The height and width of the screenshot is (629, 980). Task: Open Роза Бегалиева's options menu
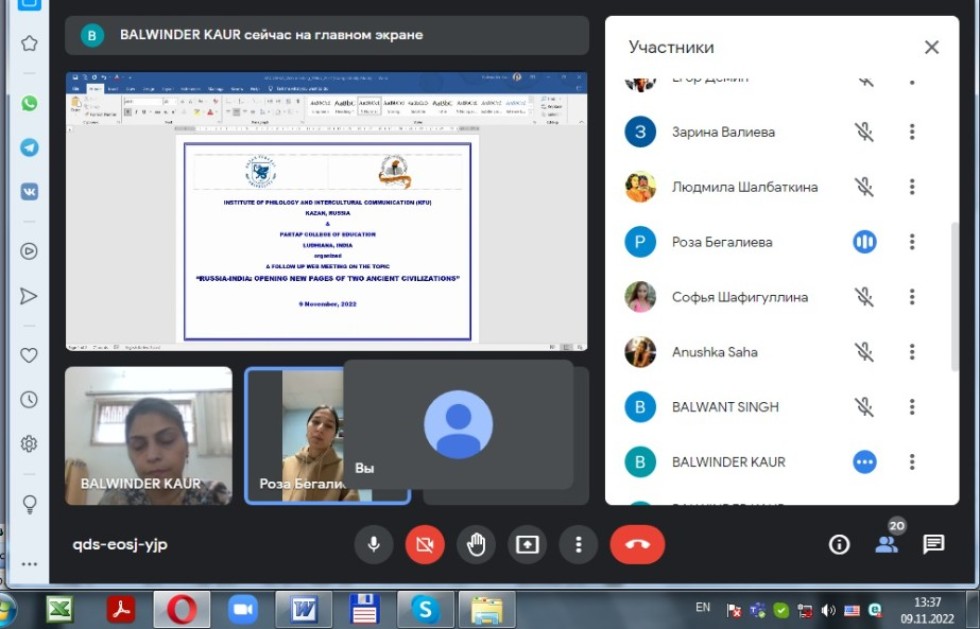(911, 241)
